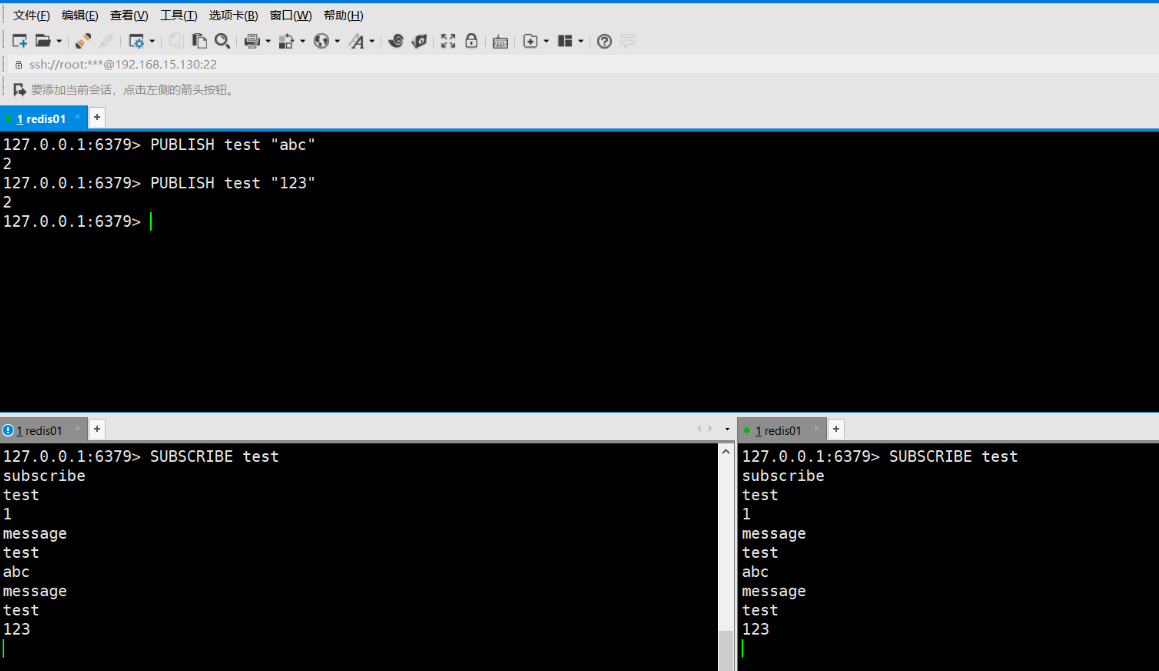Viewport: 1159px width, 671px height.
Task: Expand the globe encoding dropdown arrow
Action: coord(337,42)
